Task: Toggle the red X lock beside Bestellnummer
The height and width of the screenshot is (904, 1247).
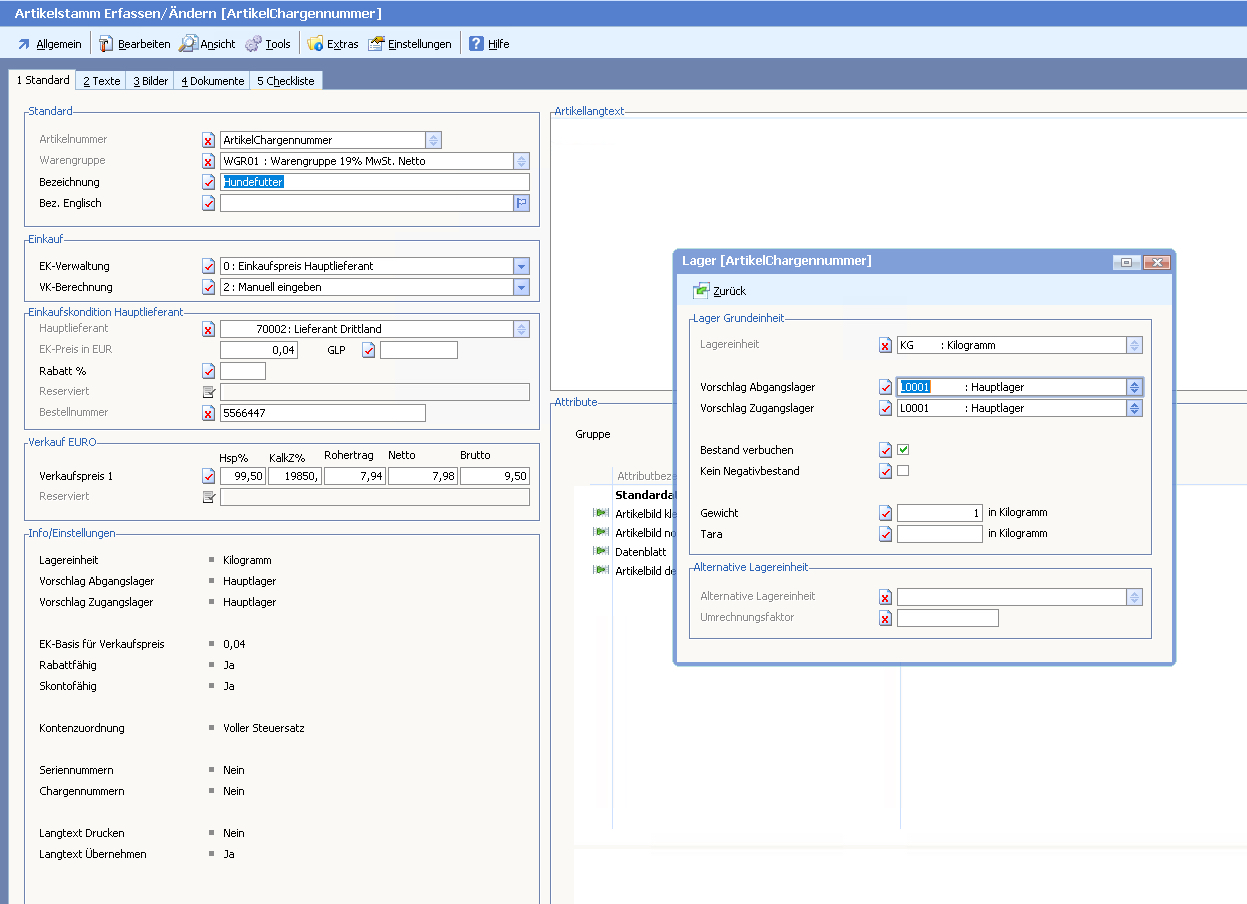Action: pyautogui.click(x=209, y=413)
